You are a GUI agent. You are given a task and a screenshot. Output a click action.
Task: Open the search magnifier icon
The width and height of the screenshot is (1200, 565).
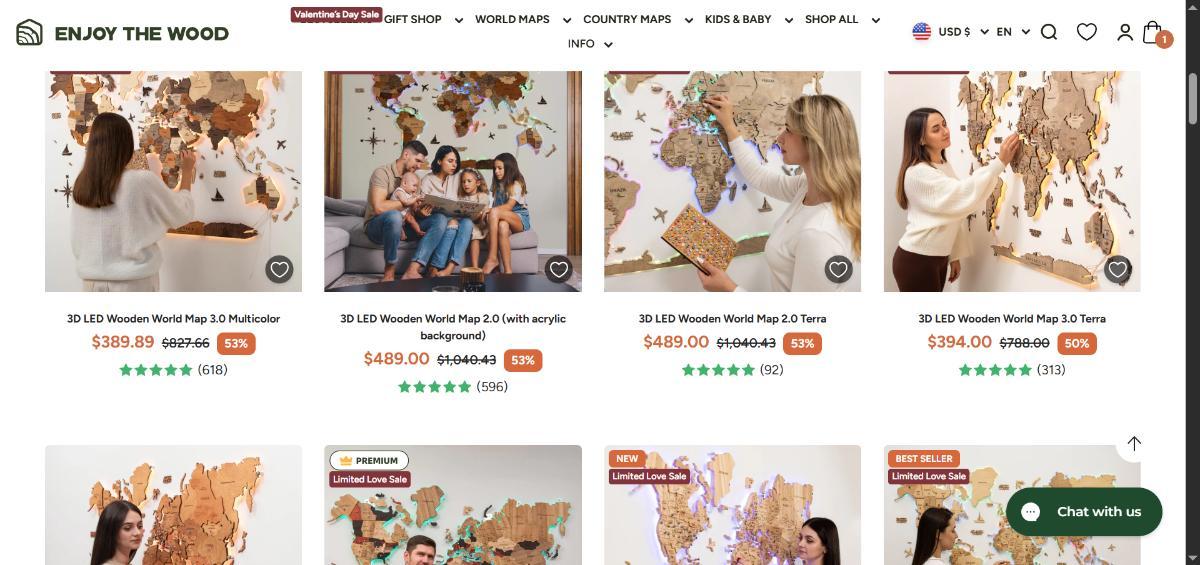(1049, 32)
